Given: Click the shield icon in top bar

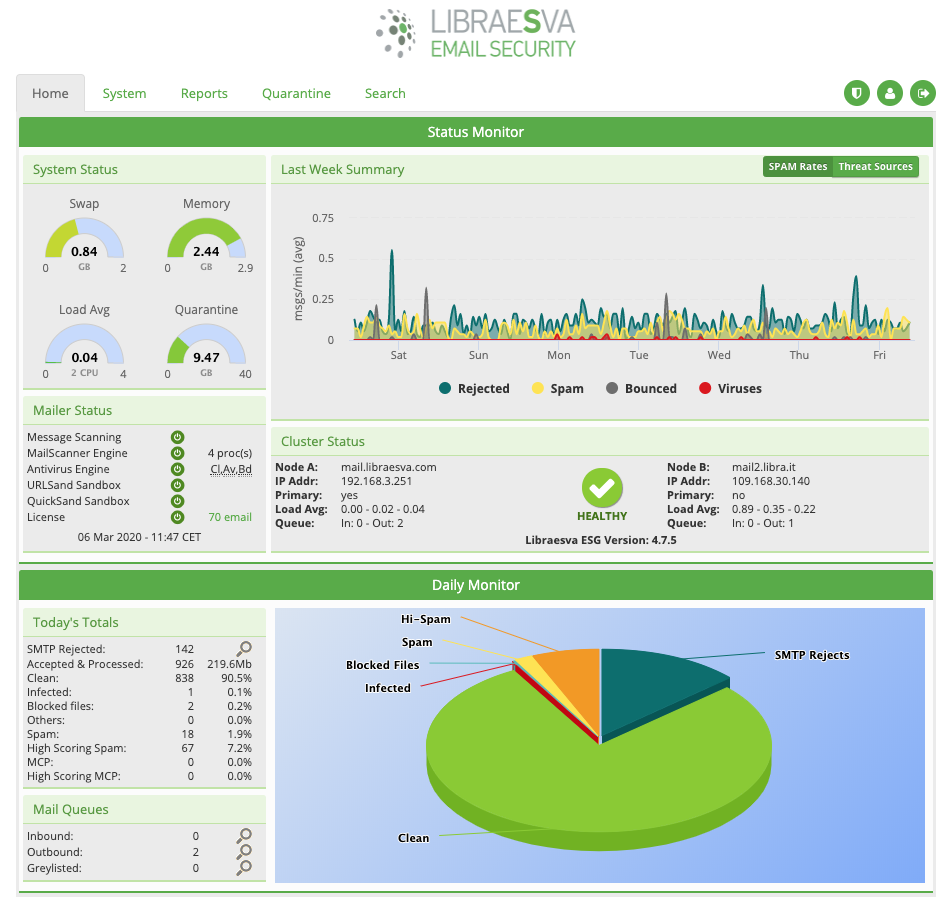Looking at the screenshot, I should pyautogui.click(x=857, y=94).
